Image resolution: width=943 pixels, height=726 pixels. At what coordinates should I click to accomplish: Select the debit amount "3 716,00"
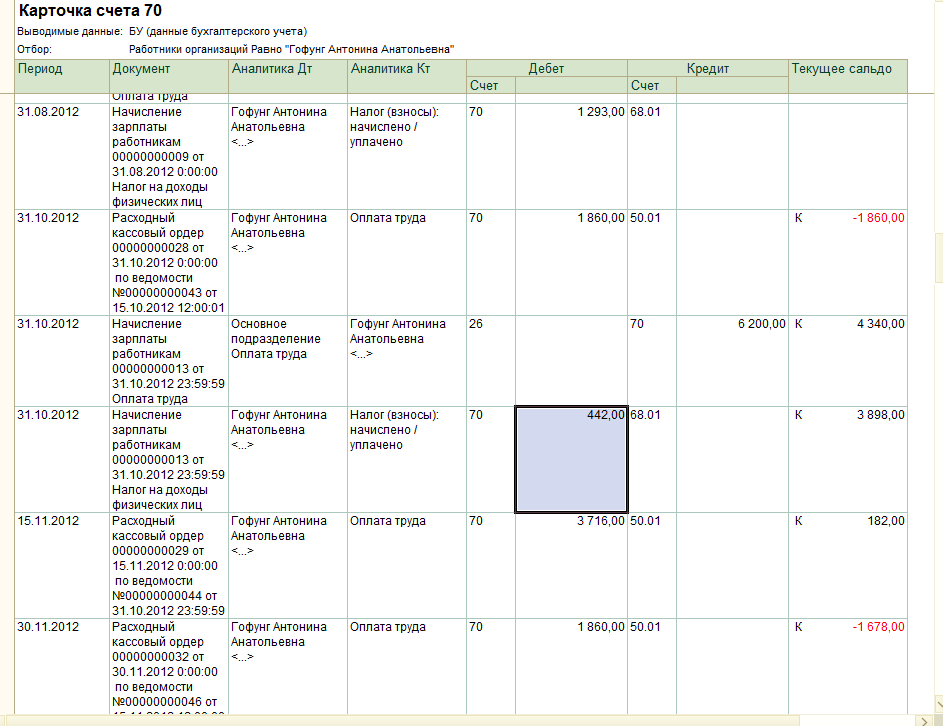tap(571, 565)
